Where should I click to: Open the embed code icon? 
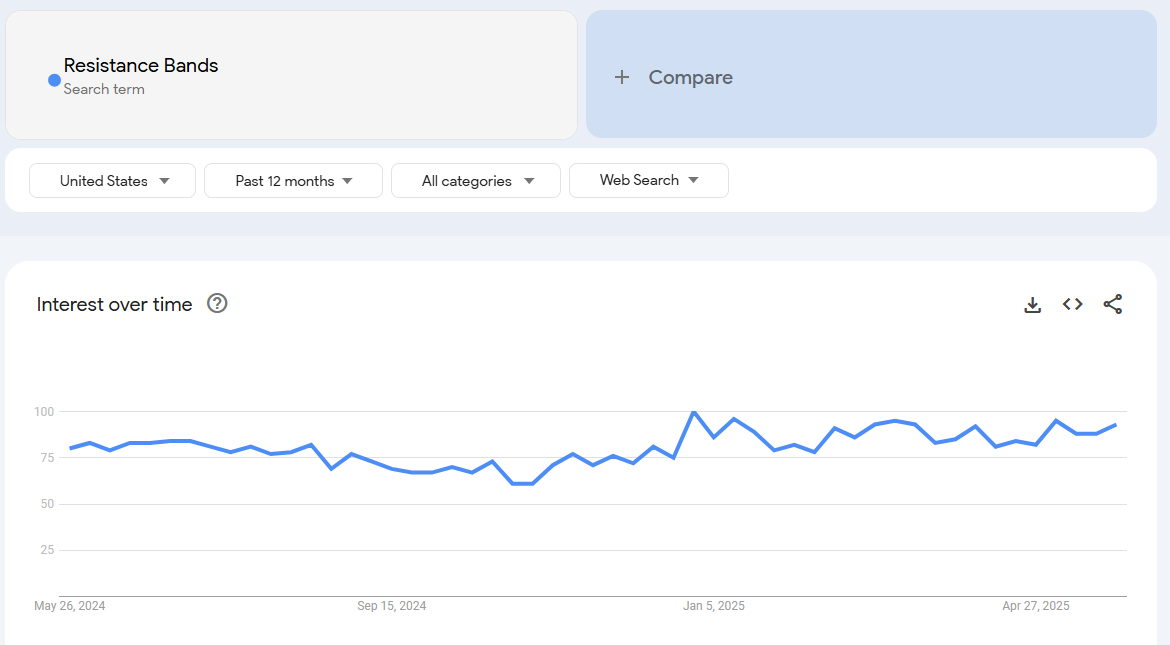point(1073,305)
